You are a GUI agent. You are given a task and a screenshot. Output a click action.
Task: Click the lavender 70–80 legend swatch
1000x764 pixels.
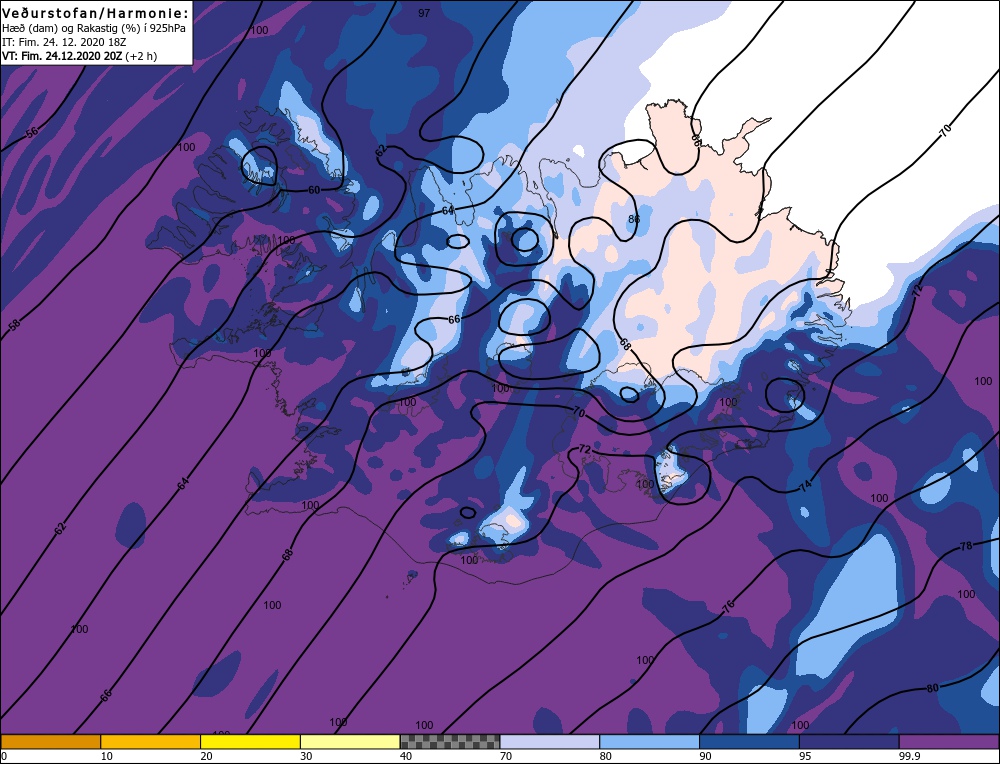pyautogui.click(x=550, y=742)
